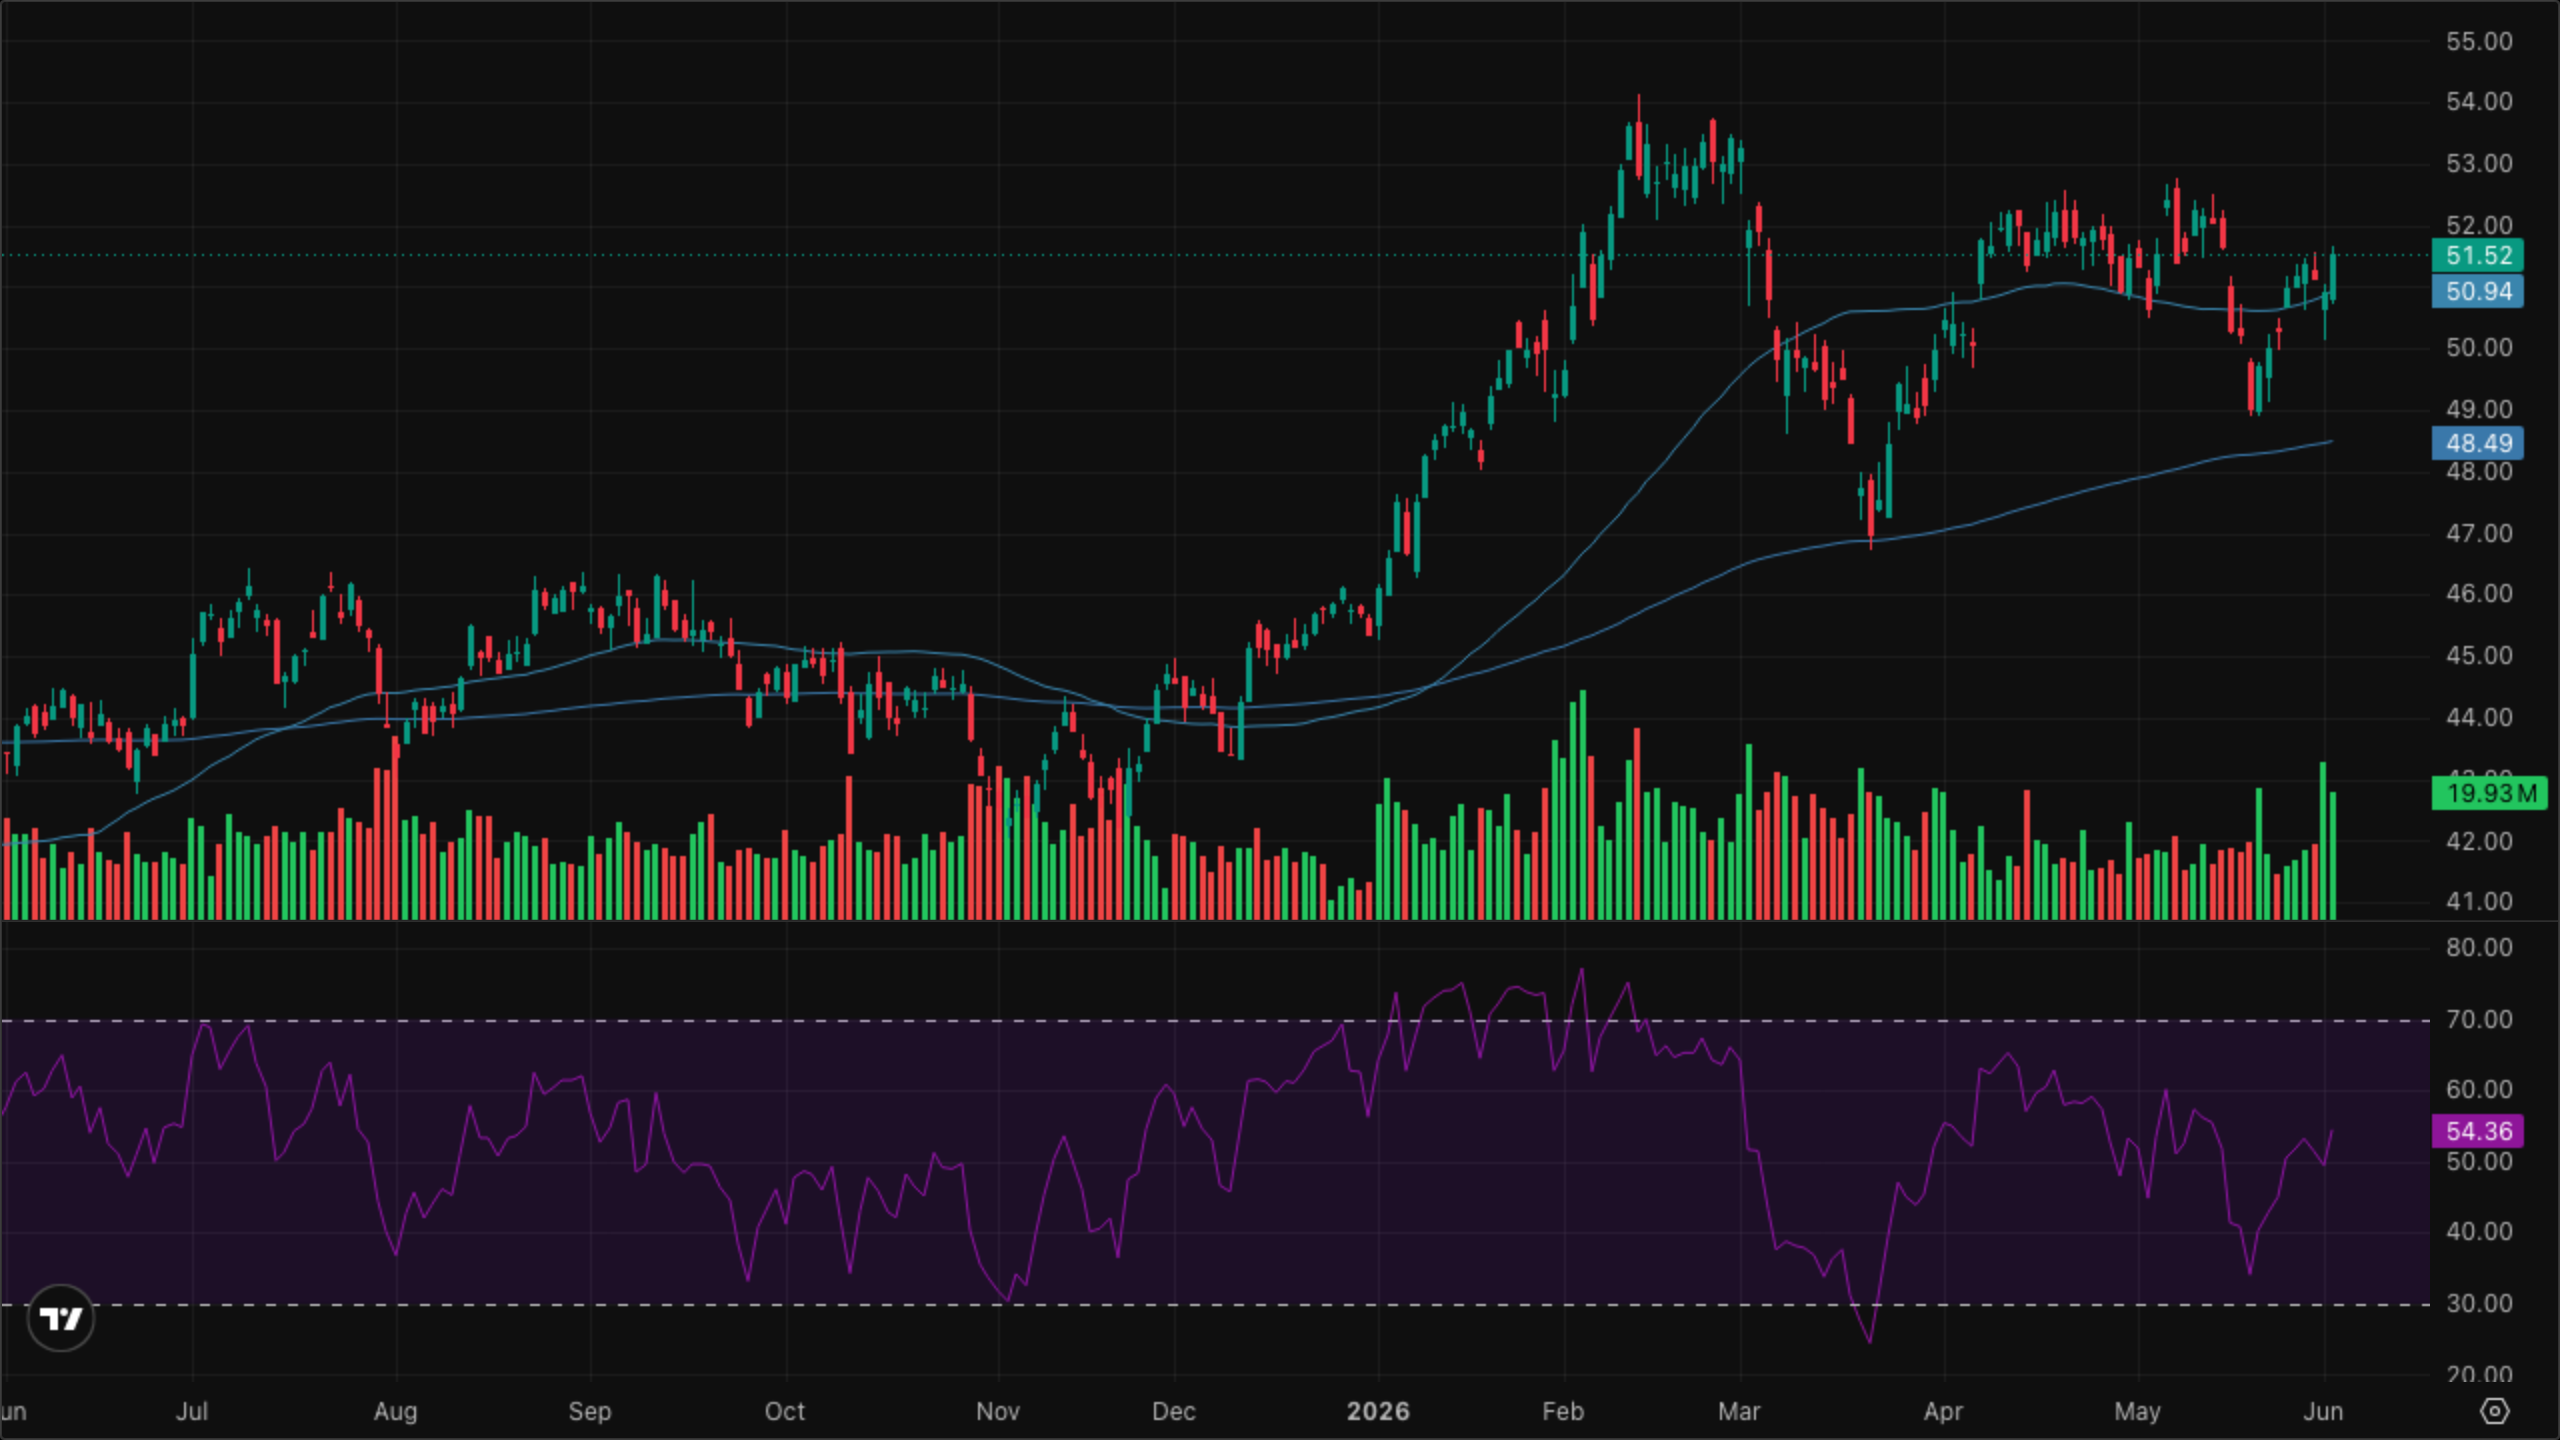This screenshot has height=1440, width=2560.
Task: Select the 51.52 current price label
Action: (x=2478, y=255)
